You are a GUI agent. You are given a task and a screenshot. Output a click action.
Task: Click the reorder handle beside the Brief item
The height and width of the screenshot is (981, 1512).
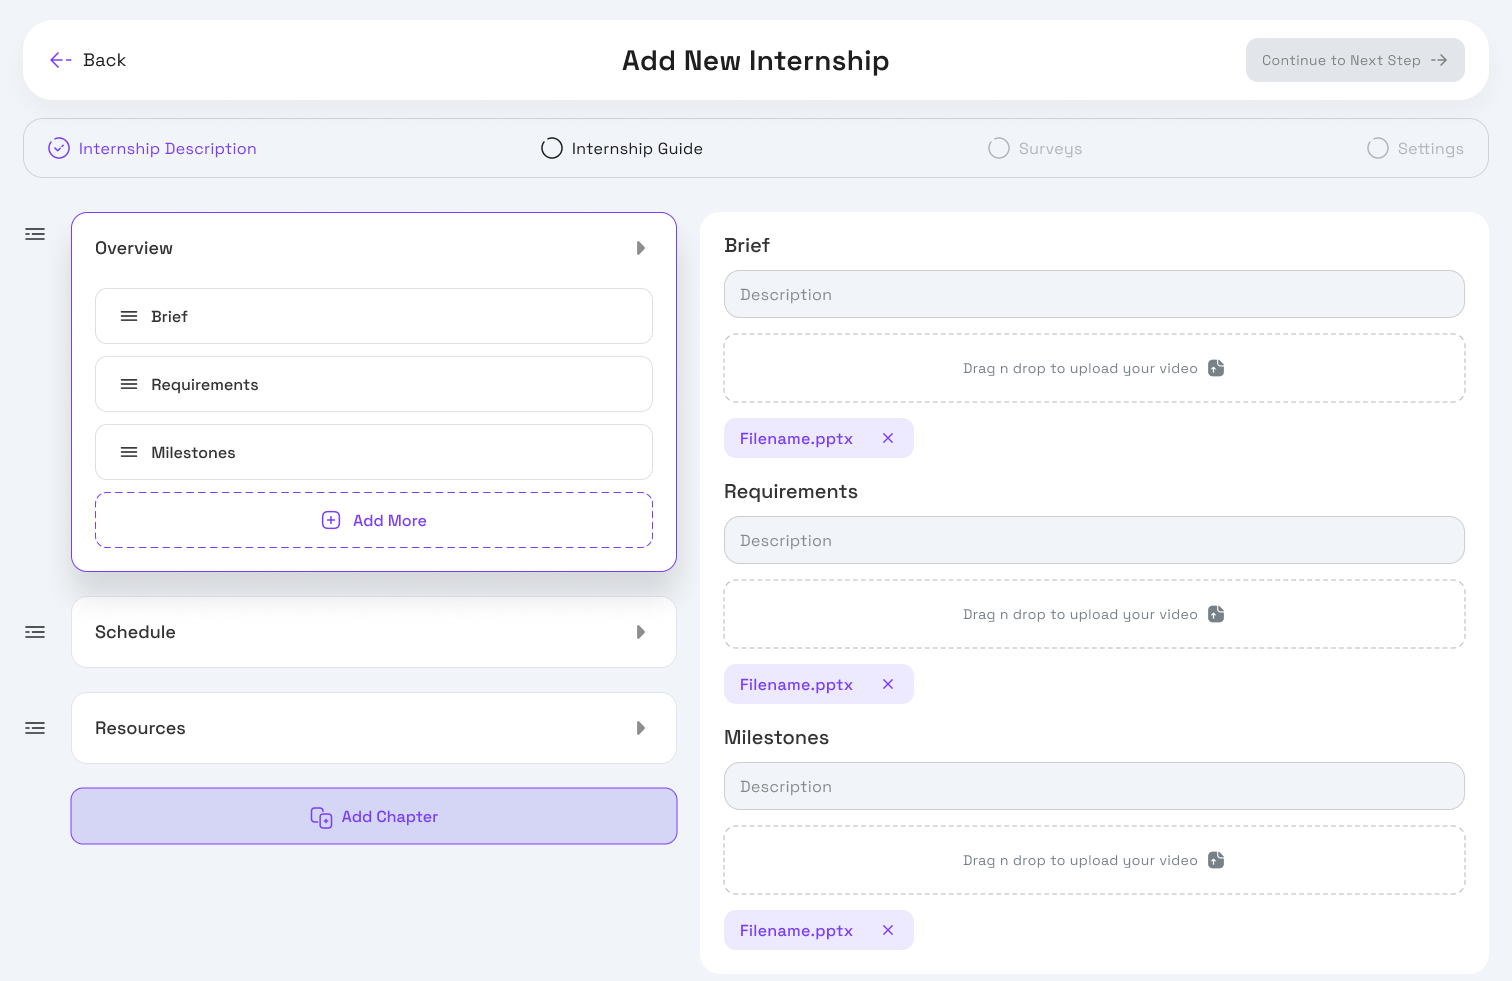128,316
